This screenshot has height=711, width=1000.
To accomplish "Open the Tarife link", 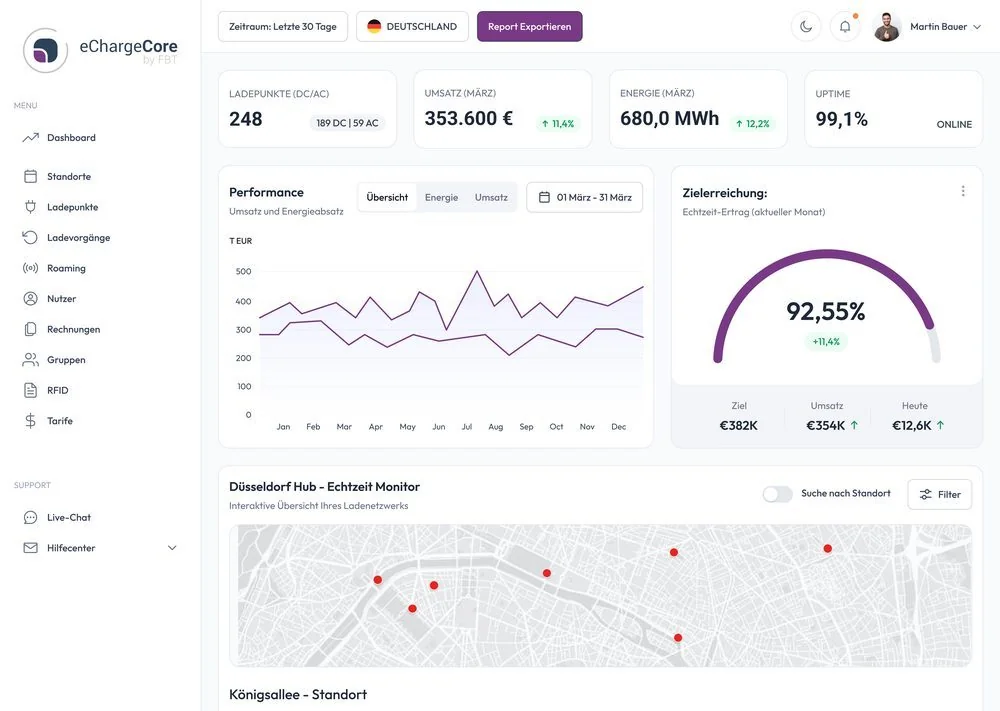I will (60, 421).
